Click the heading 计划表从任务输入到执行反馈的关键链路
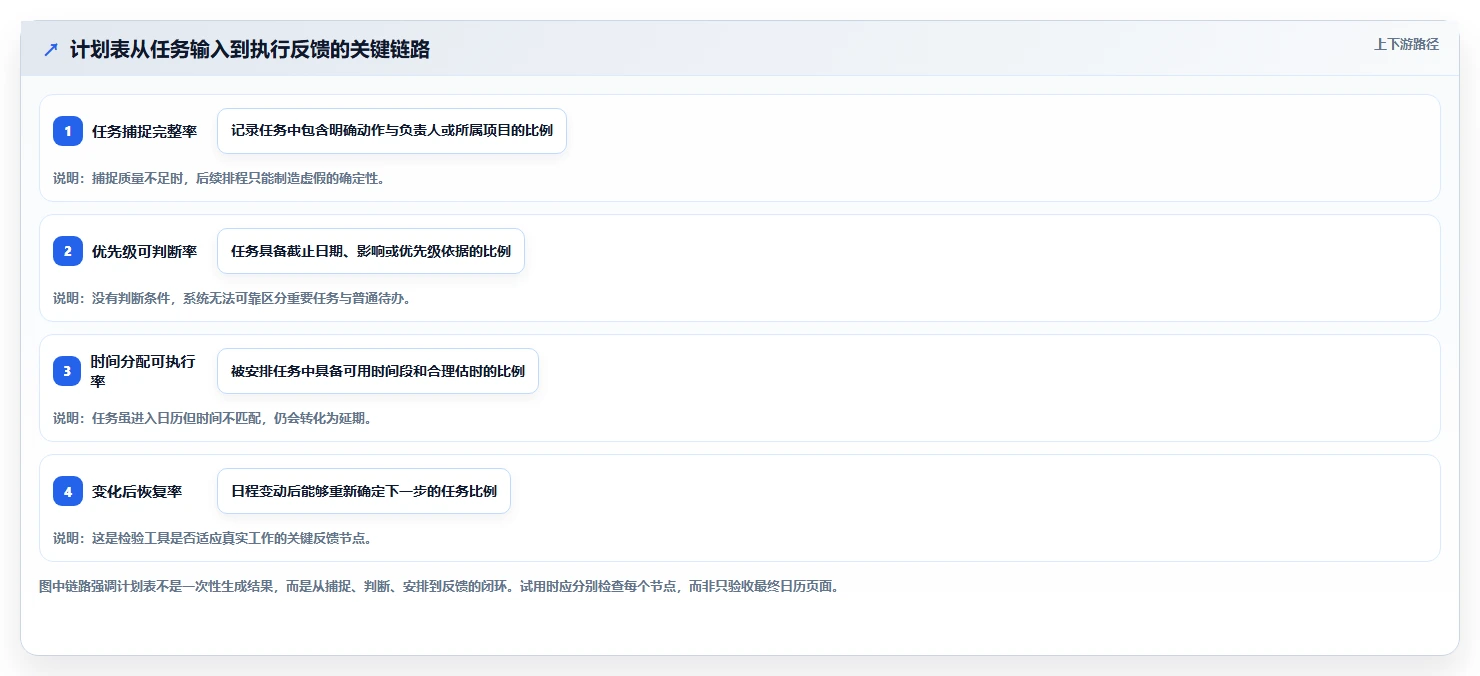This screenshot has height=676, width=1480. click(x=250, y=50)
